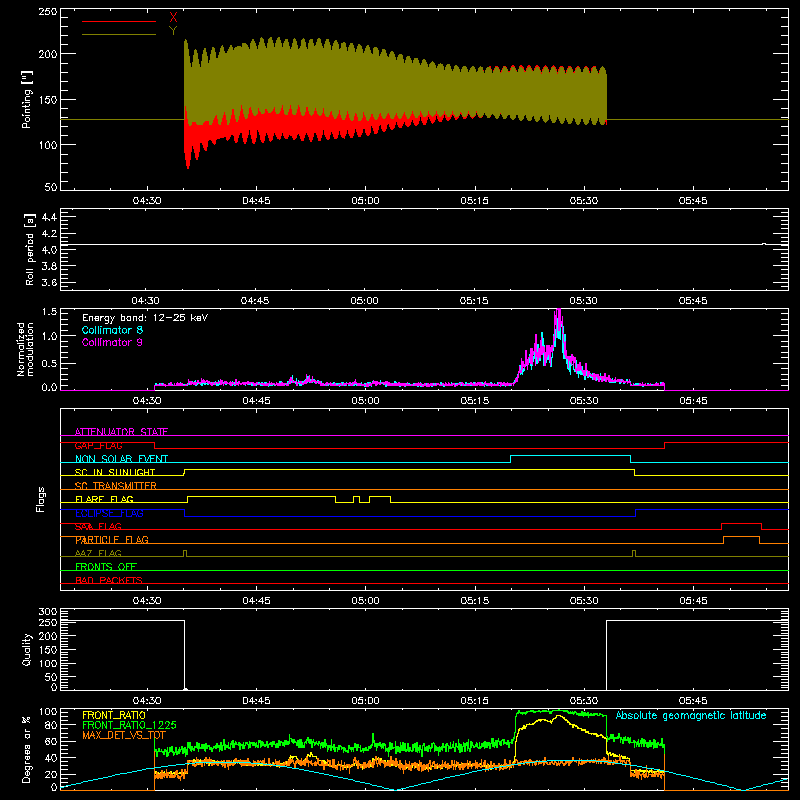Click the red X legend line sample
Image resolution: width=800 pixels, height=800 pixels.
click(x=118, y=21)
